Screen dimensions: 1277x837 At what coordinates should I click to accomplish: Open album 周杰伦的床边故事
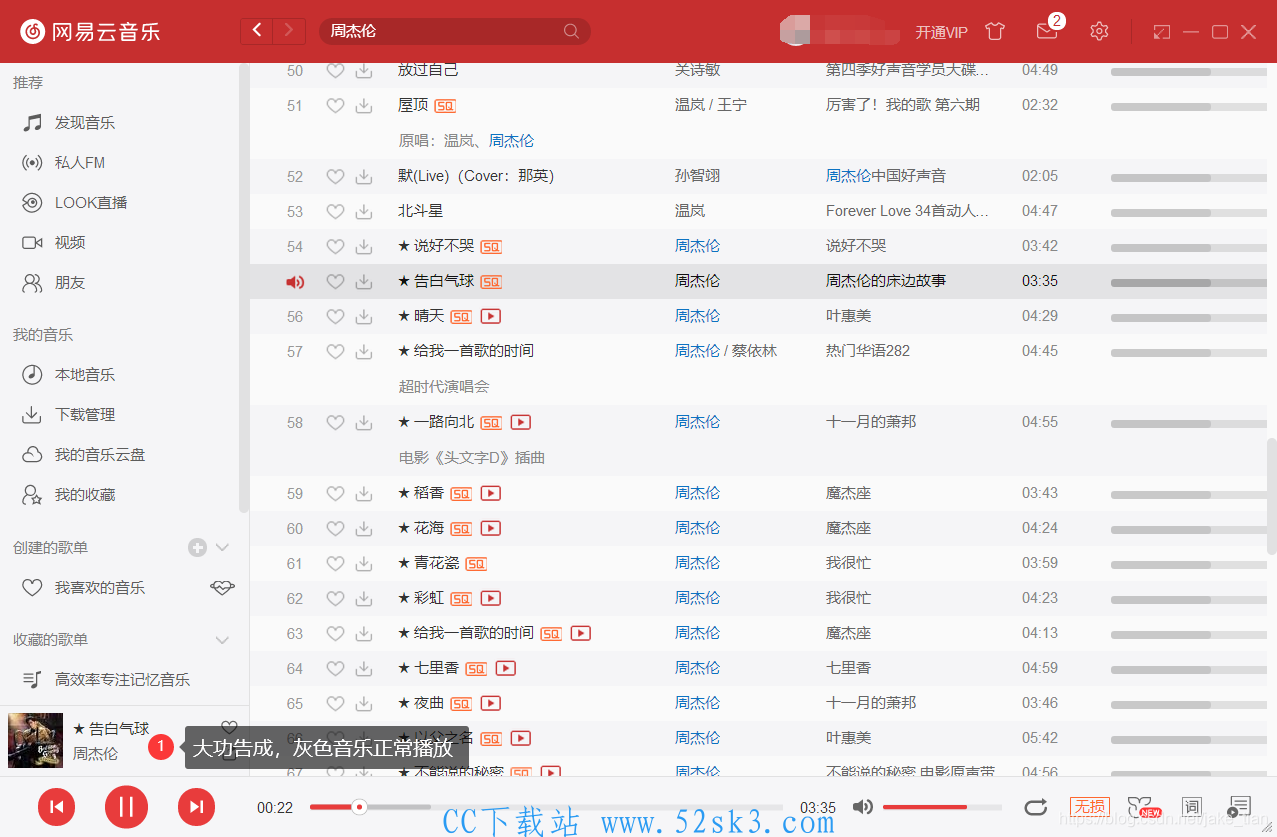click(886, 281)
